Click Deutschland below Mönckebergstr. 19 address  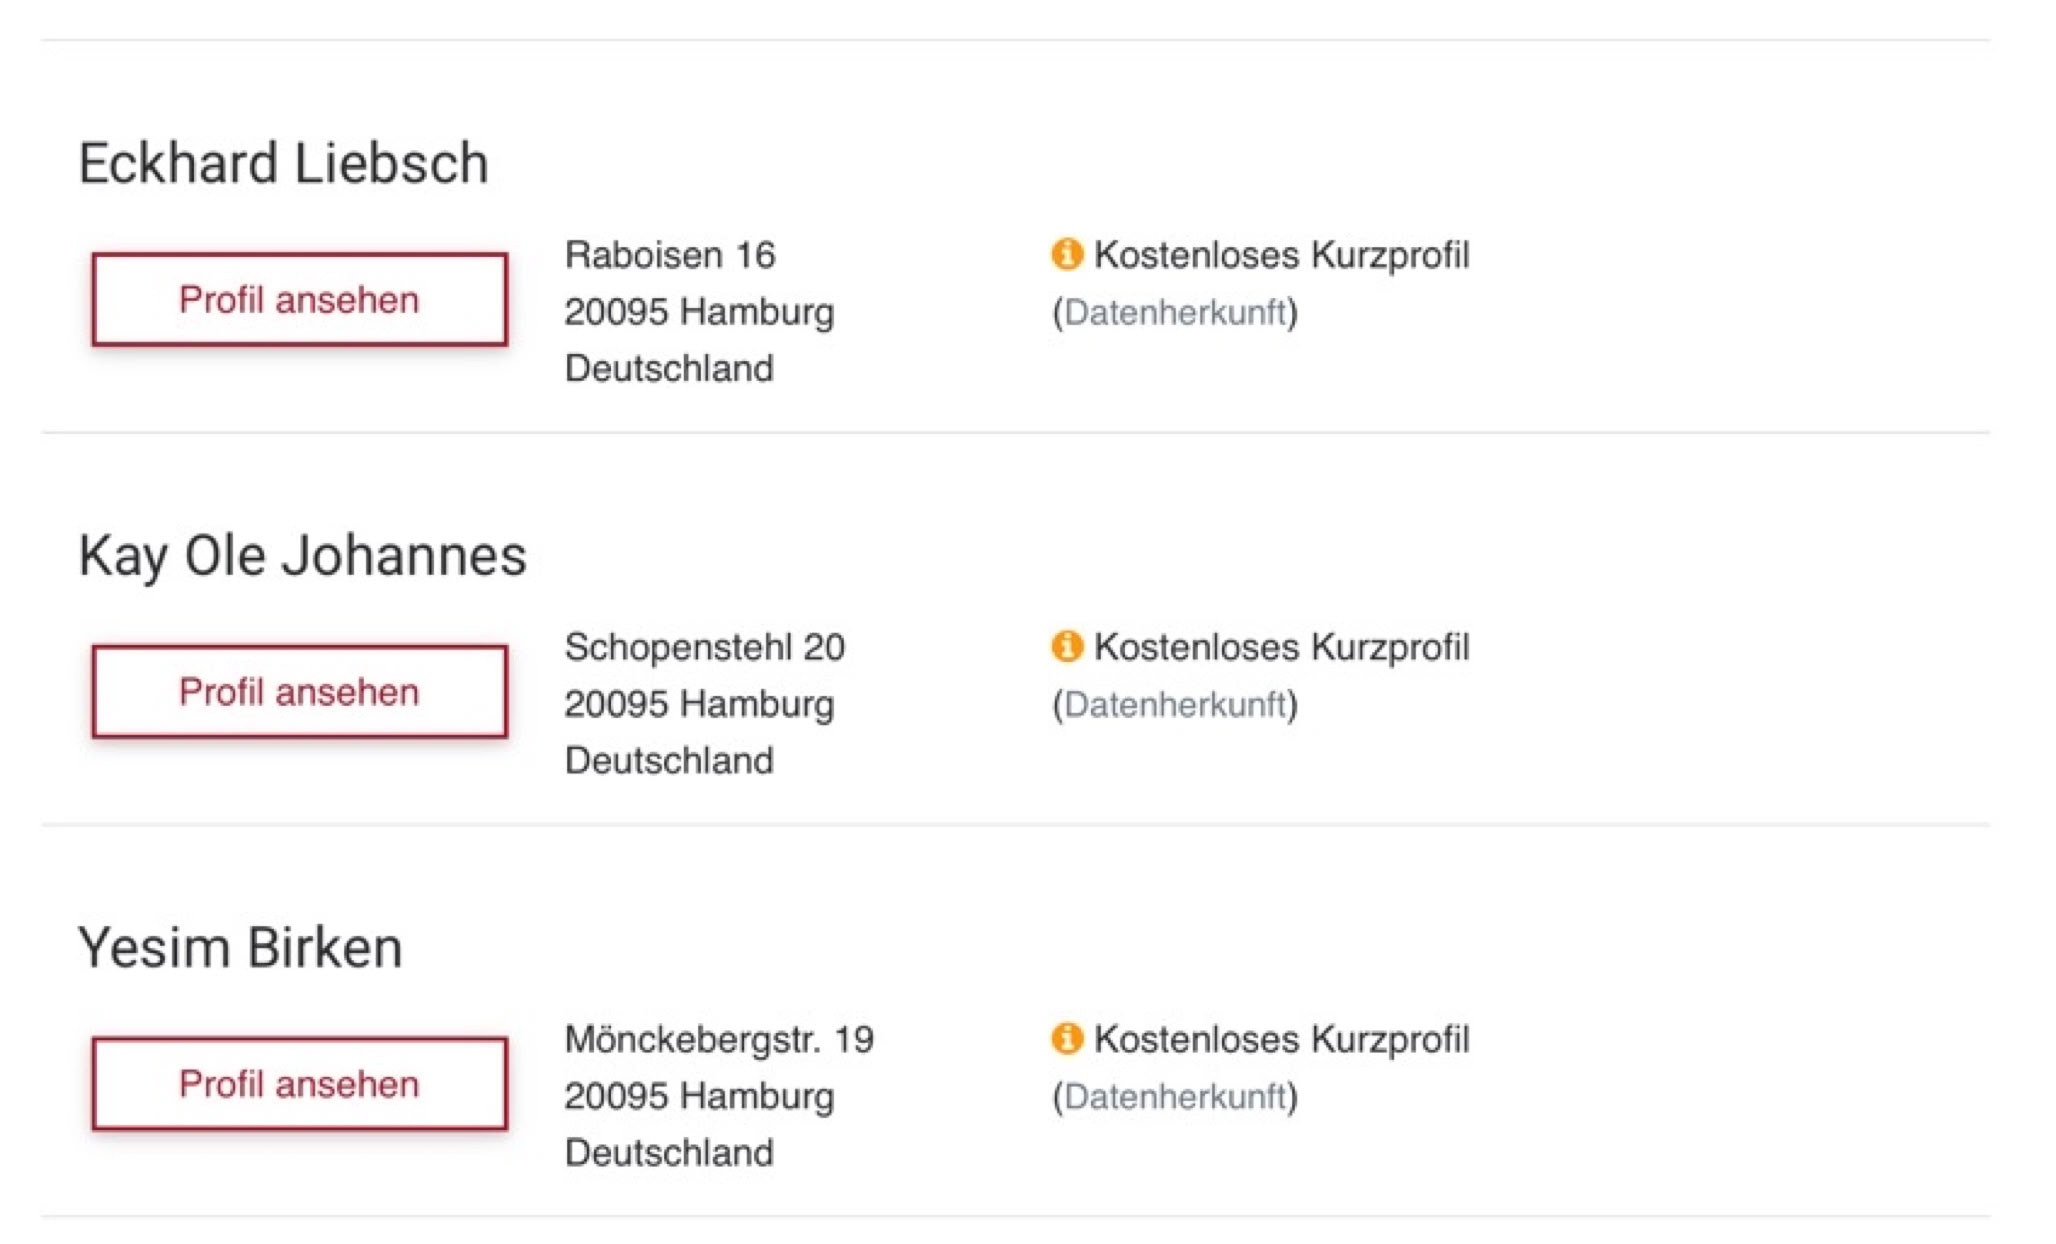[x=669, y=1153]
